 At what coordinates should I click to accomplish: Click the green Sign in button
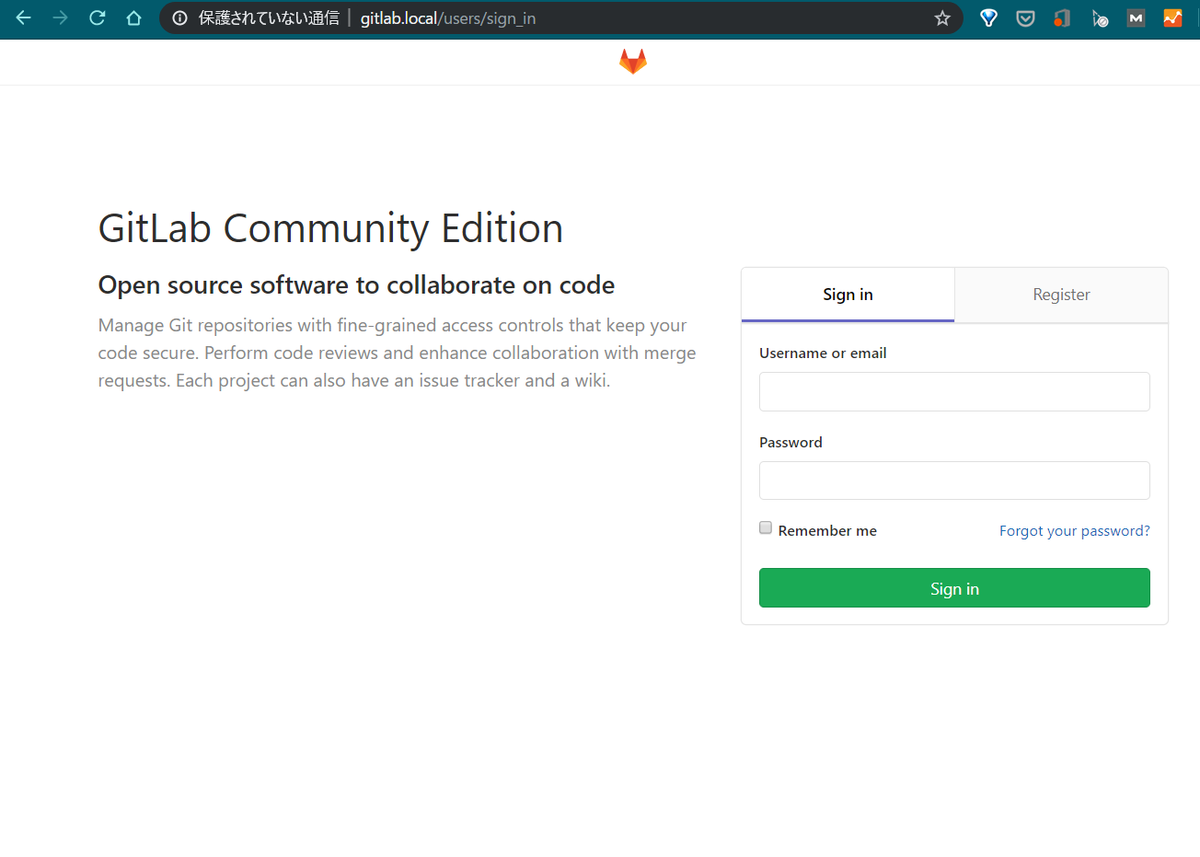pos(954,588)
